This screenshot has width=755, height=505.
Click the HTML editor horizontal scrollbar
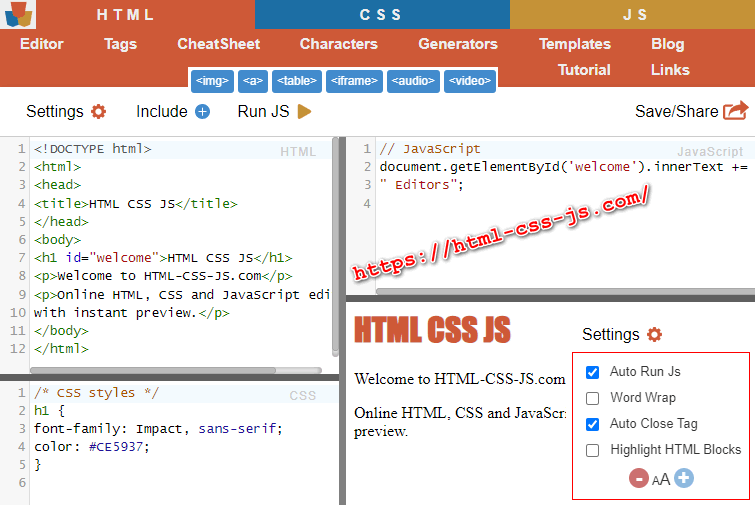click(150, 369)
